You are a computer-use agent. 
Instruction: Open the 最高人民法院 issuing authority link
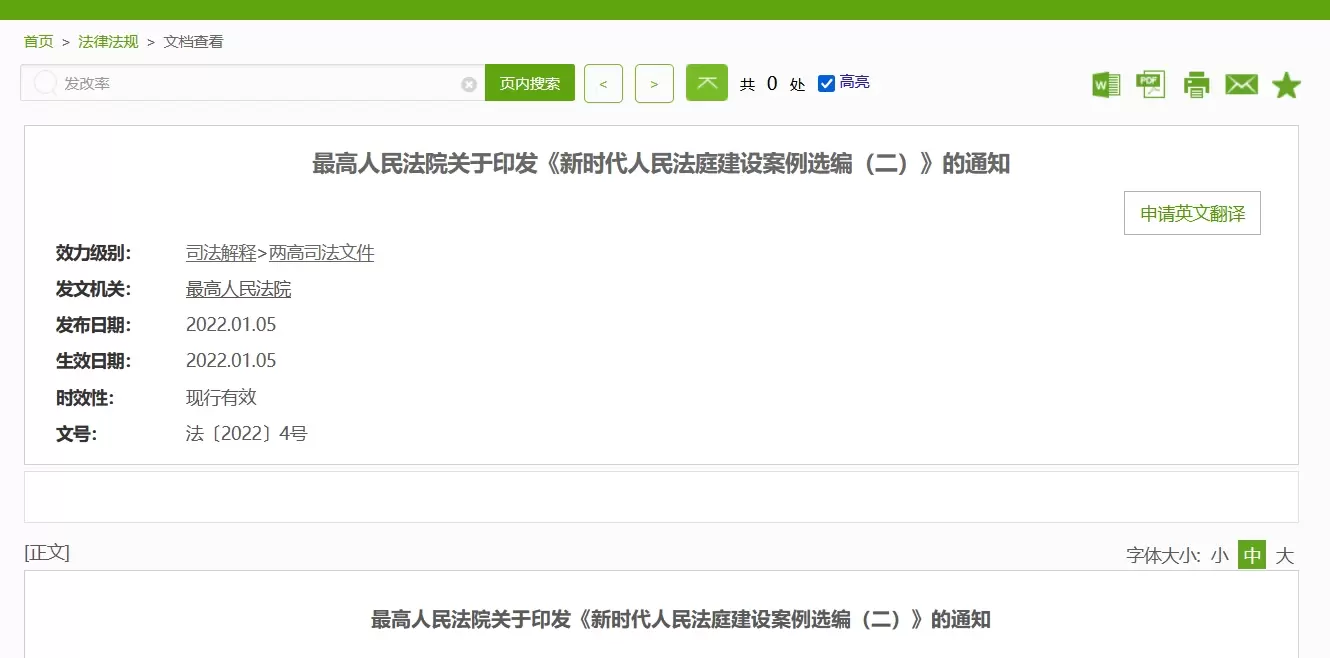(238, 289)
